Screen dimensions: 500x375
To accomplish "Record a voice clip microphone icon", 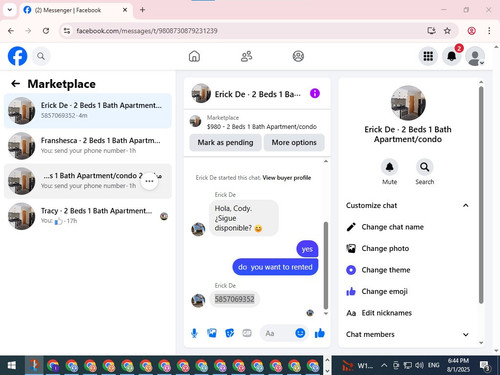I will coord(194,333).
